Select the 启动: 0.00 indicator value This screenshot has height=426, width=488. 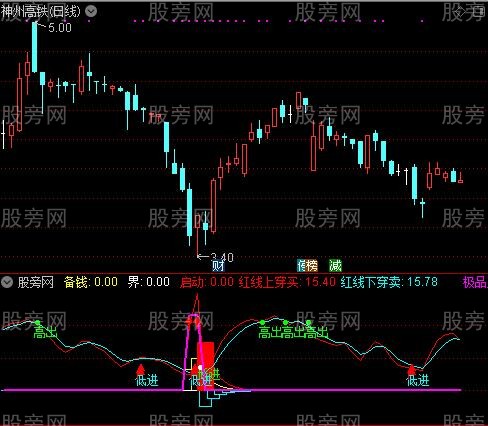(207, 282)
